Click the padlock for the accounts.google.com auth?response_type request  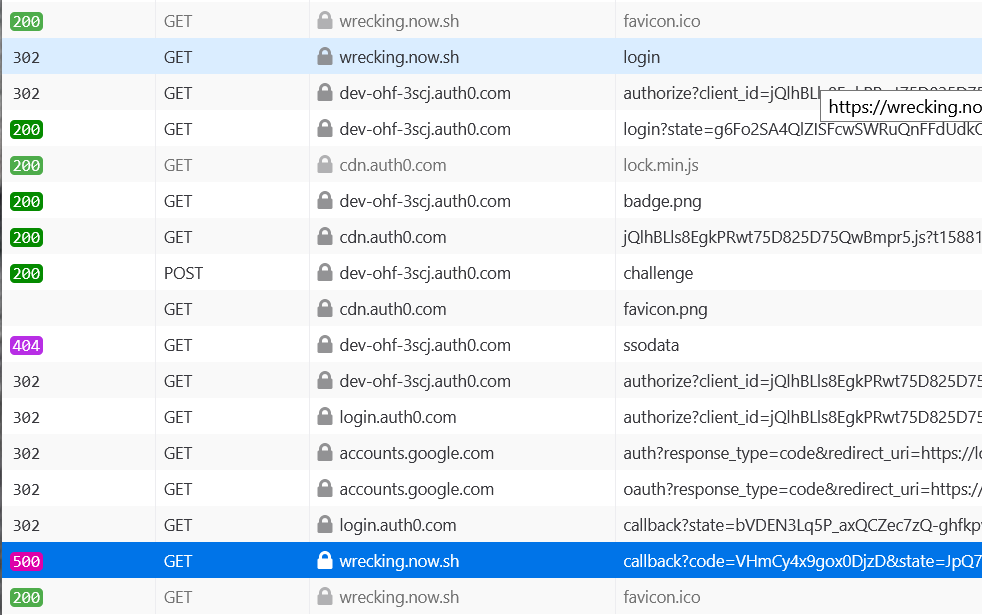pyautogui.click(x=324, y=452)
